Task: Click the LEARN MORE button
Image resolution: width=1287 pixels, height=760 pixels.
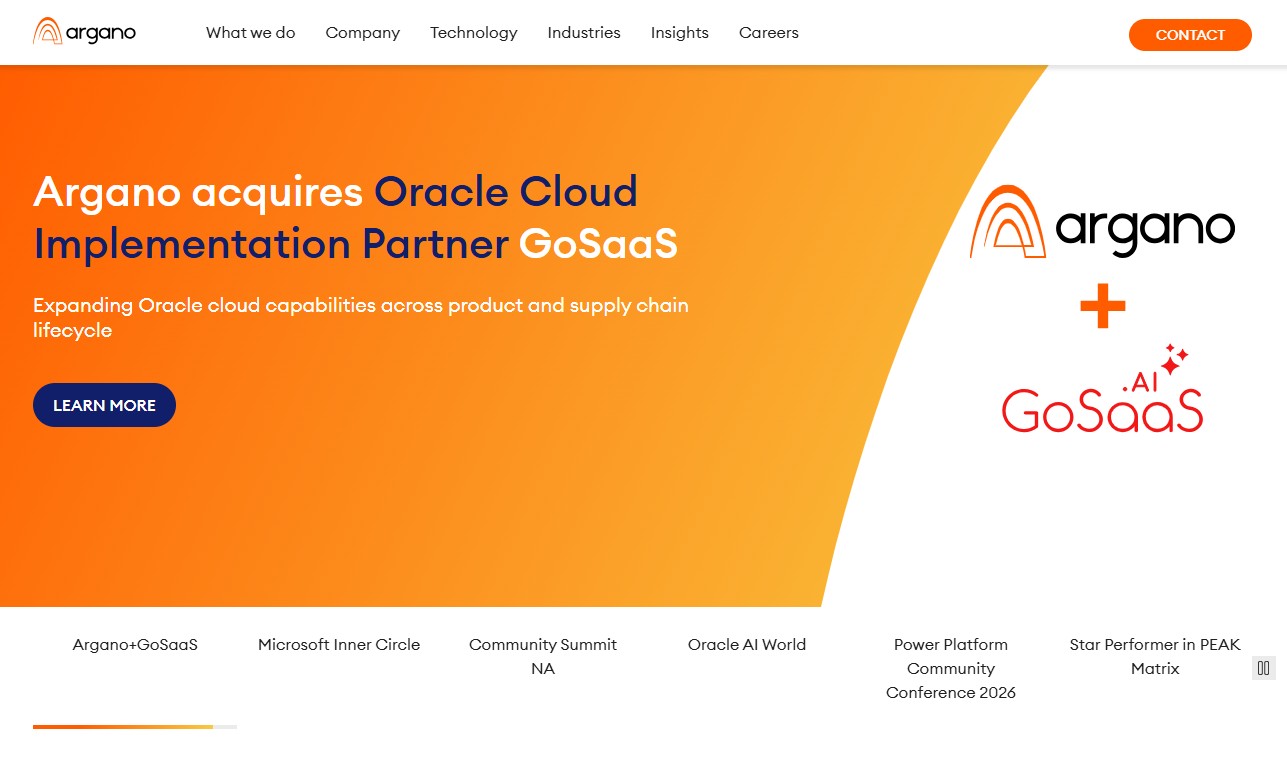Action: (104, 405)
